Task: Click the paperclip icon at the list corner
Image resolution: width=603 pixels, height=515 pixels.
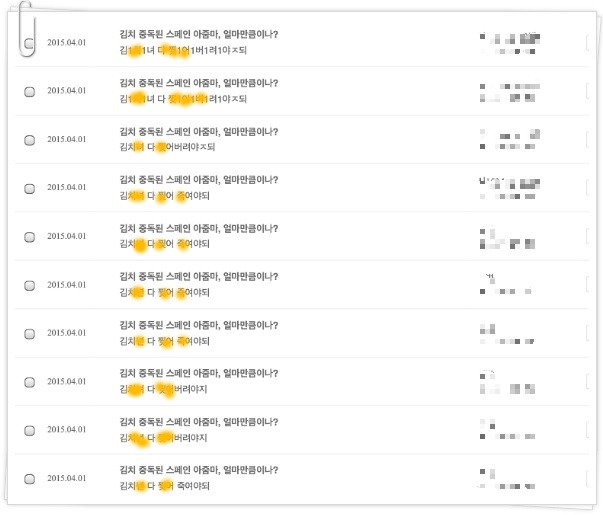Action: (x=27, y=29)
